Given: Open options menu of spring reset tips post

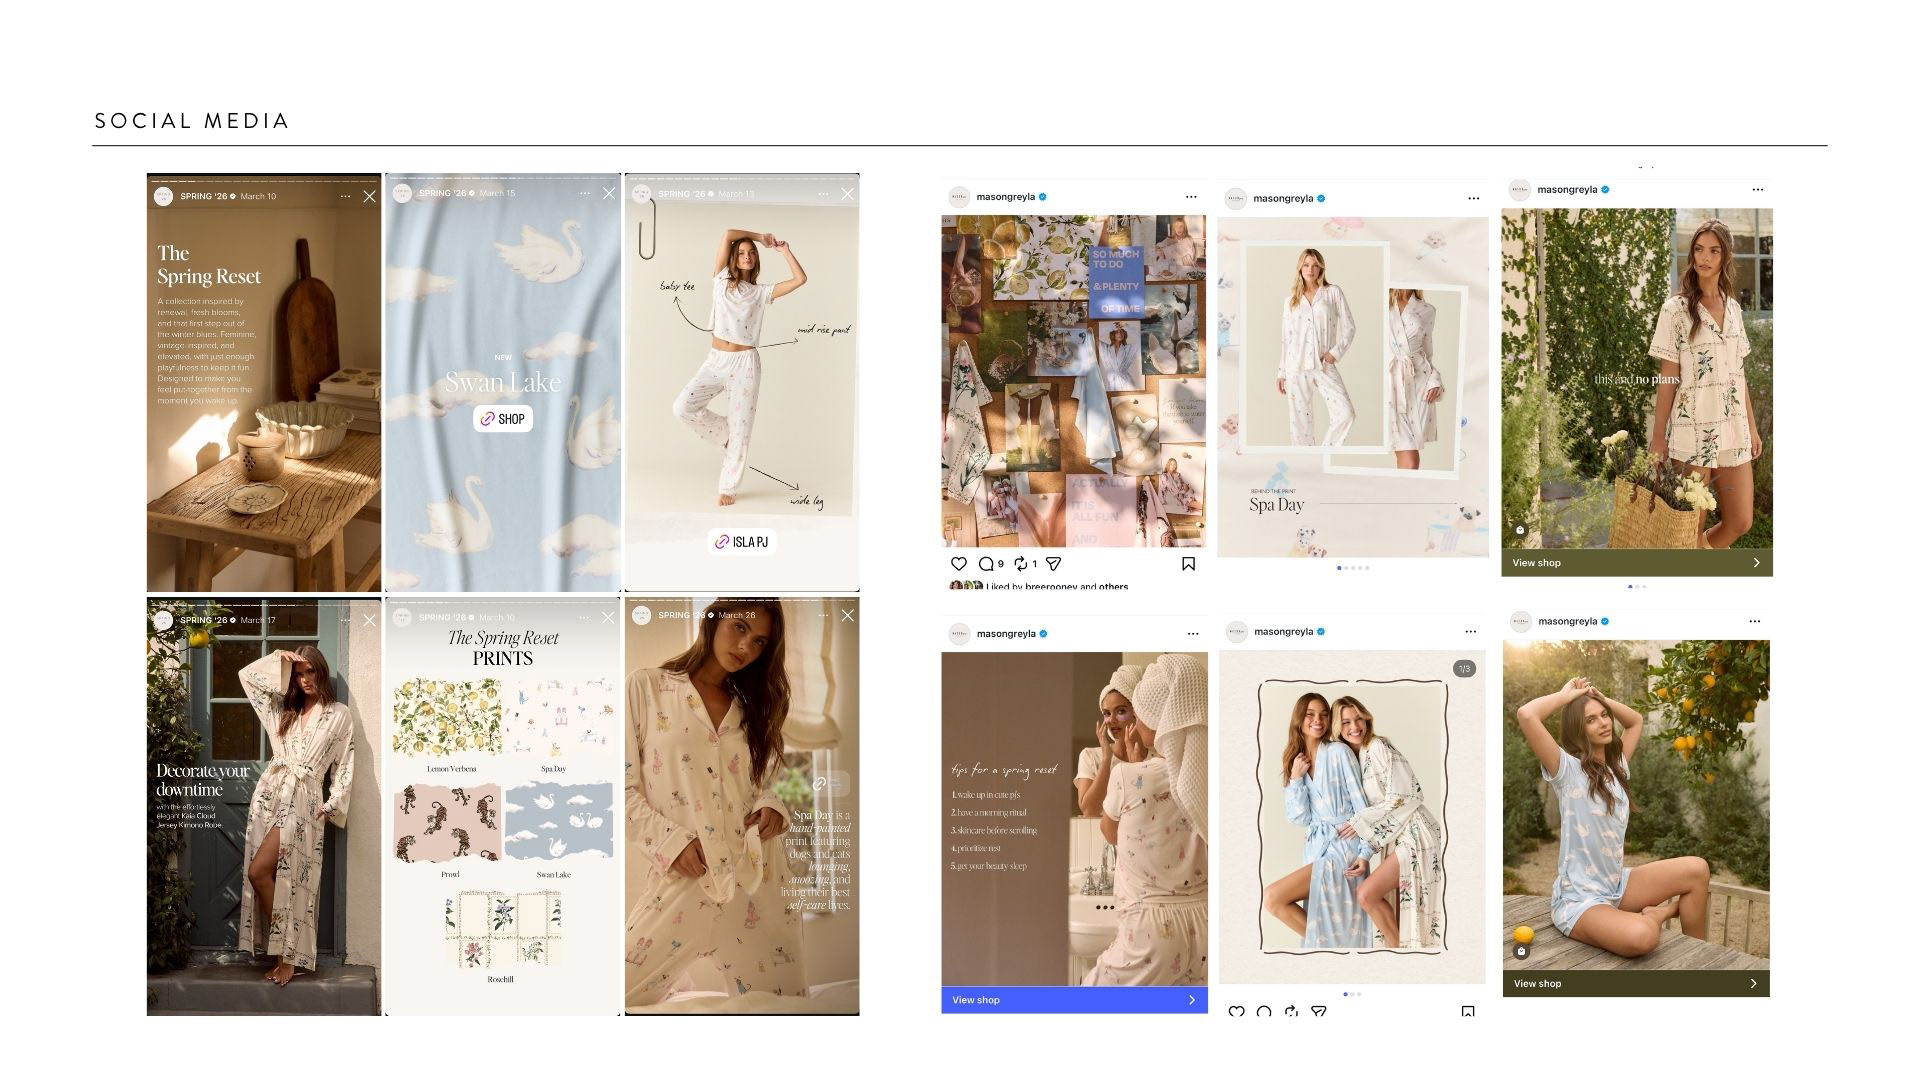Looking at the screenshot, I should pyautogui.click(x=1192, y=634).
